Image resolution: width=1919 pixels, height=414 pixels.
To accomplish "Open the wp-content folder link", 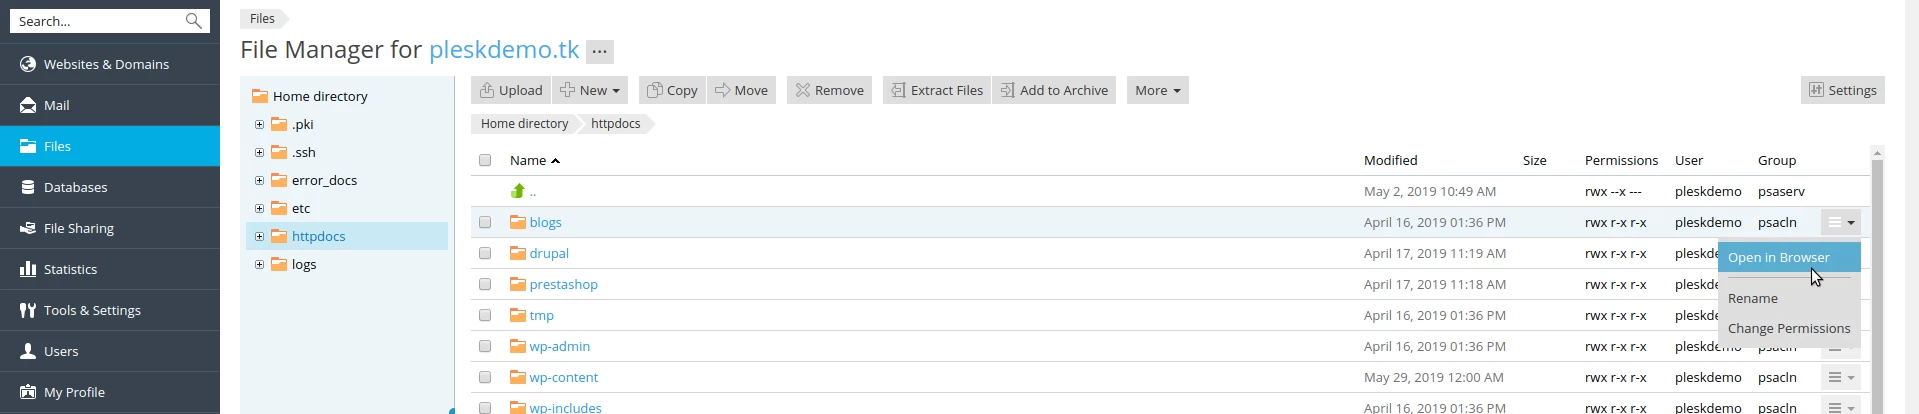I will [x=563, y=377].
